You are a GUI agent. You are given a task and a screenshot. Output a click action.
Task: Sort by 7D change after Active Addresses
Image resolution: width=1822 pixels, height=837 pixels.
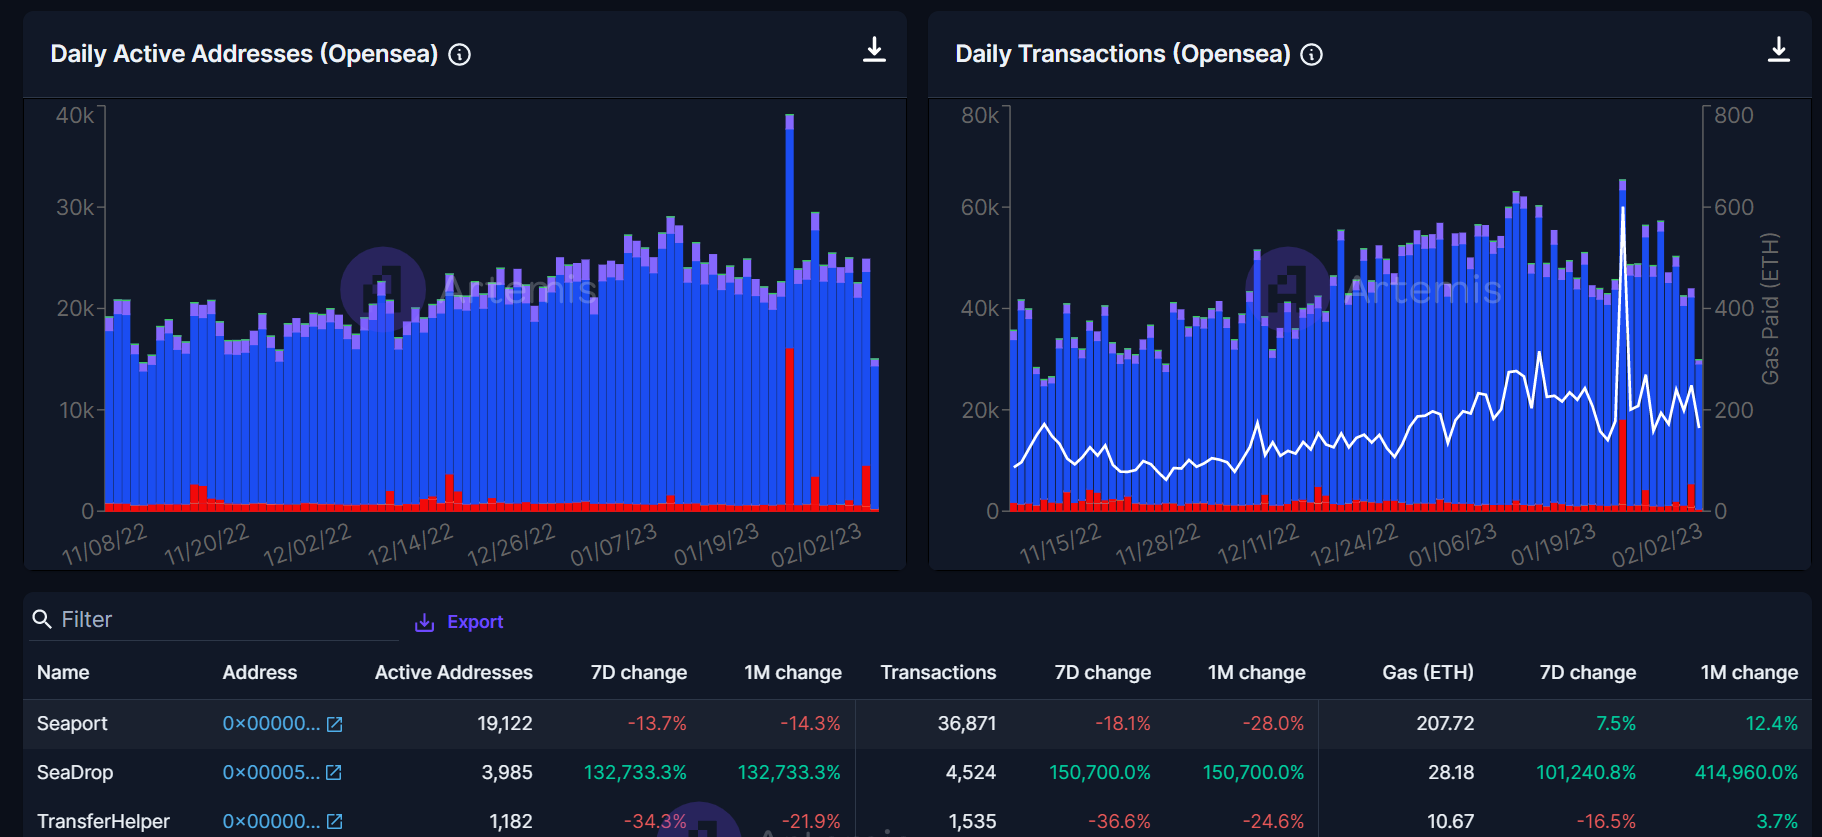tap(639, 672)
